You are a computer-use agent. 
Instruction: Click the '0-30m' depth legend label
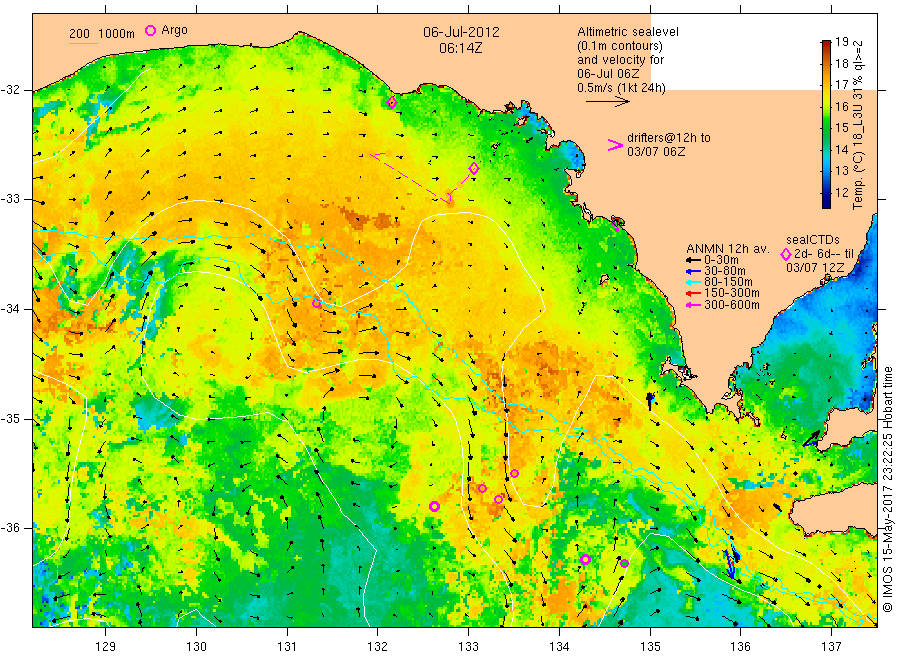pyautogui.click(x=721, y=260)
